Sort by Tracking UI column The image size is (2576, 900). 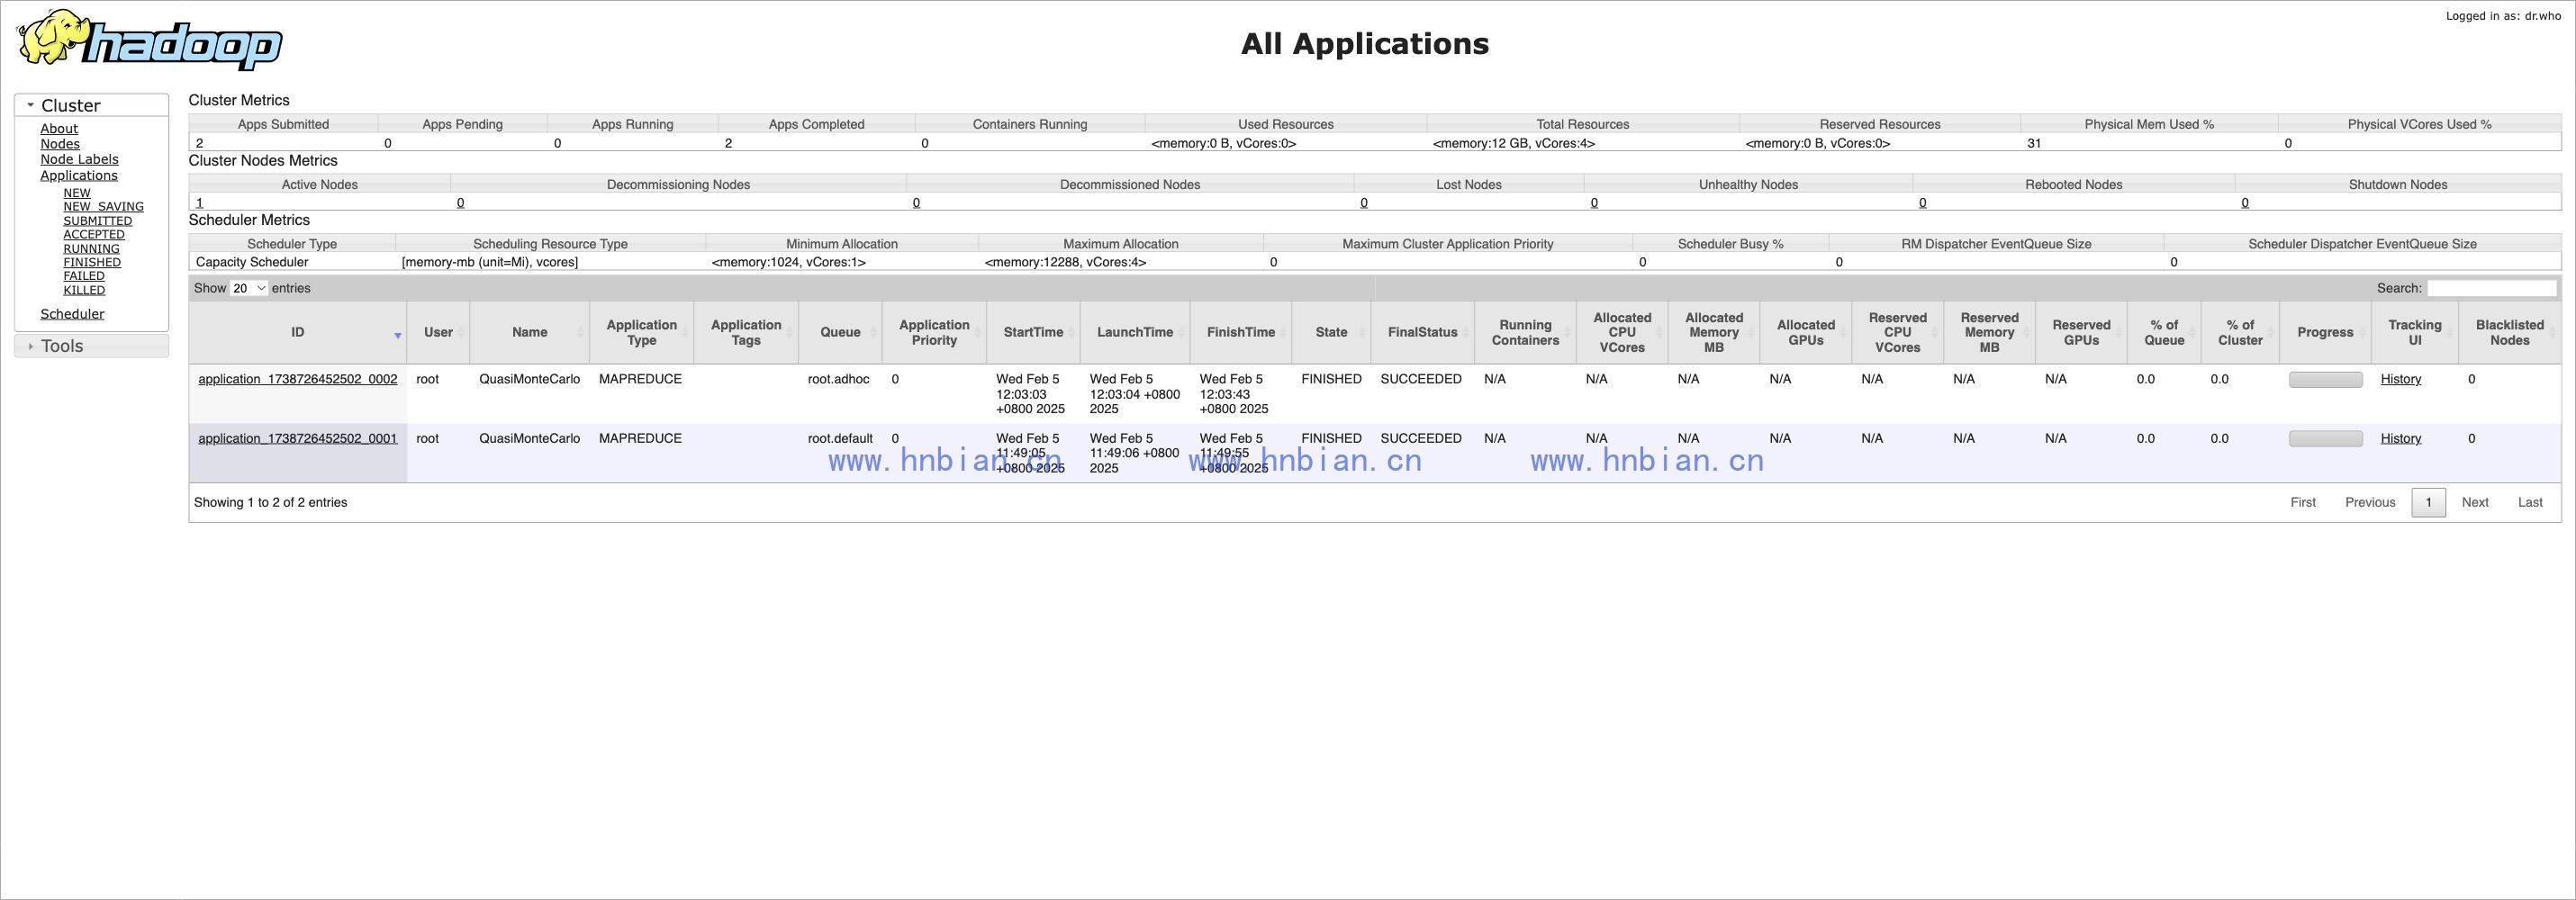click(x=2414, y=332)
